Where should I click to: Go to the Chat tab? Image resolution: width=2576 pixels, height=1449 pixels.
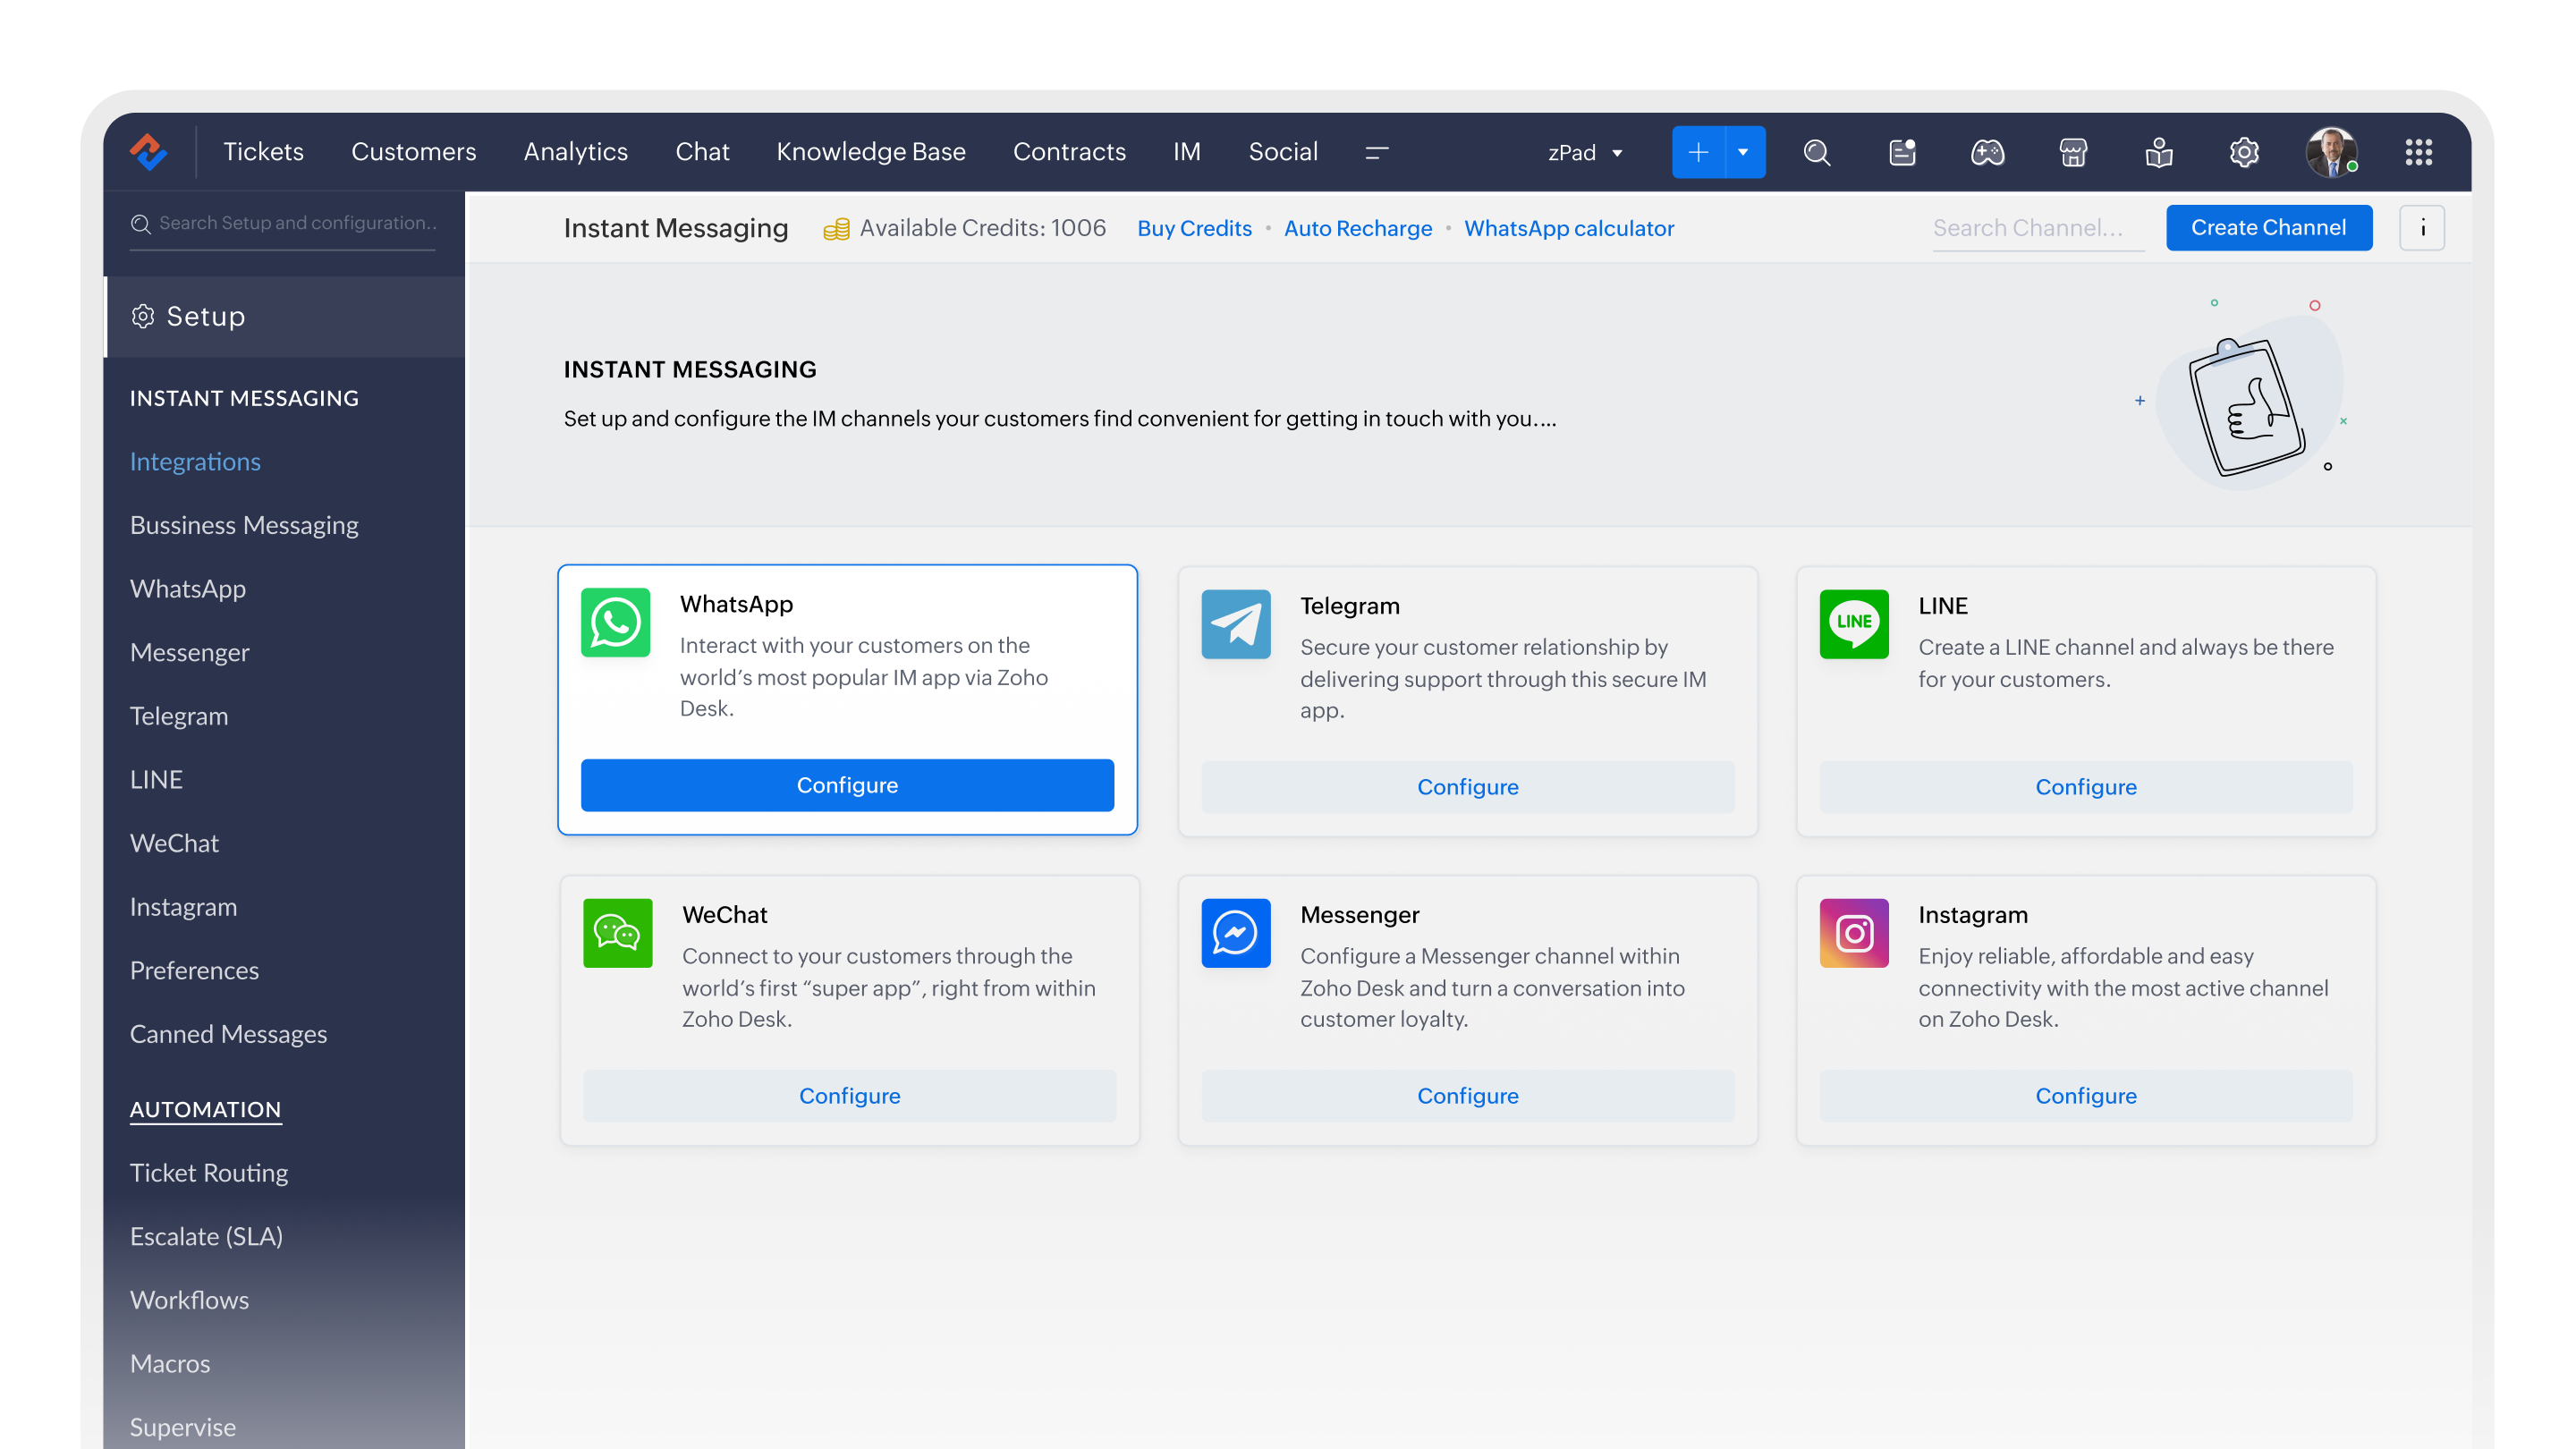click(702, 152)
